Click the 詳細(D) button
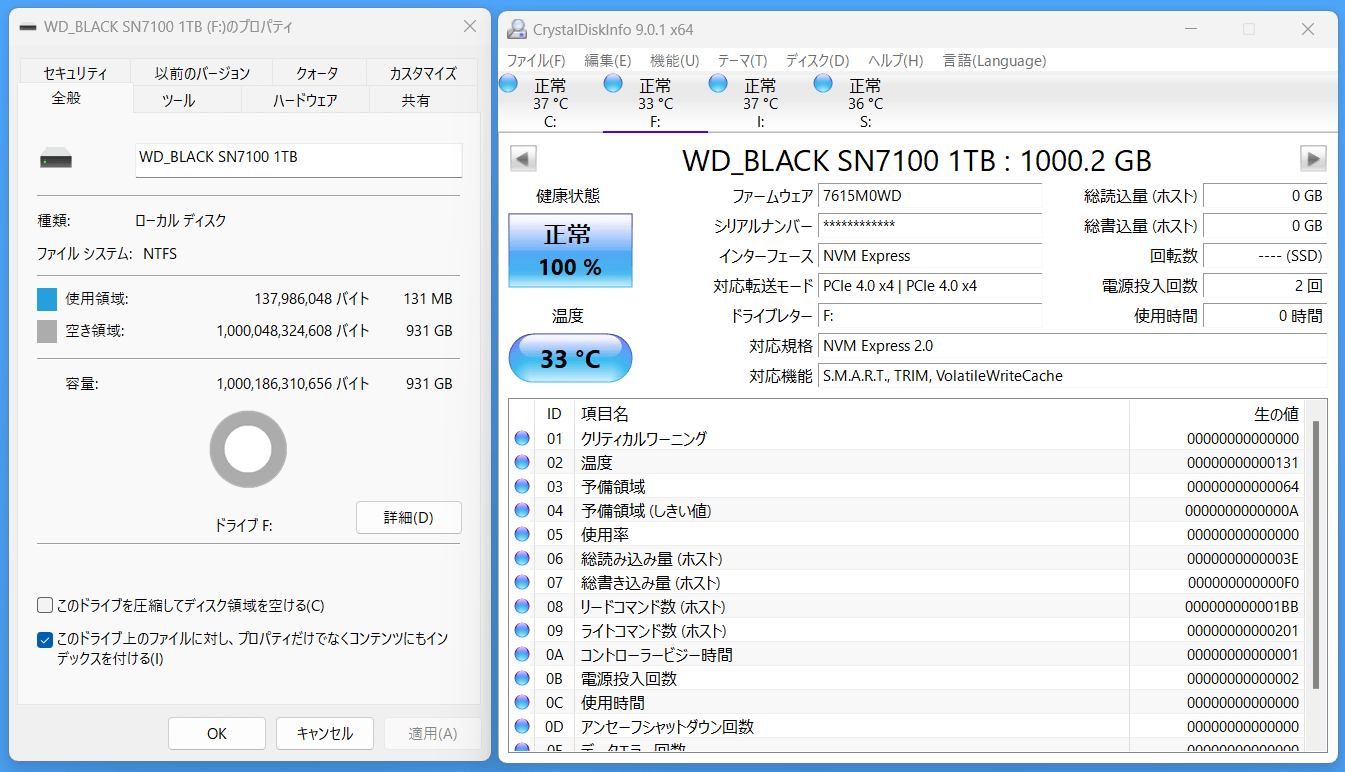Screen dimensions: 1345x772 (409, 518)
